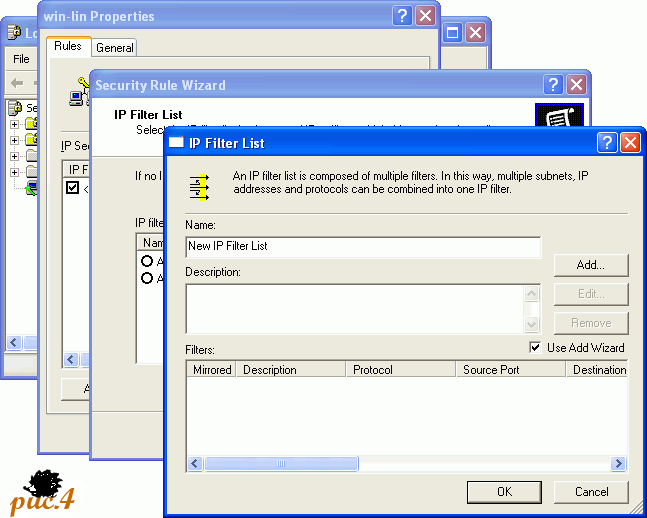The image size is (647, 518).
Task: Disable the Use Add Wizard checkbox
Action: 535,348
